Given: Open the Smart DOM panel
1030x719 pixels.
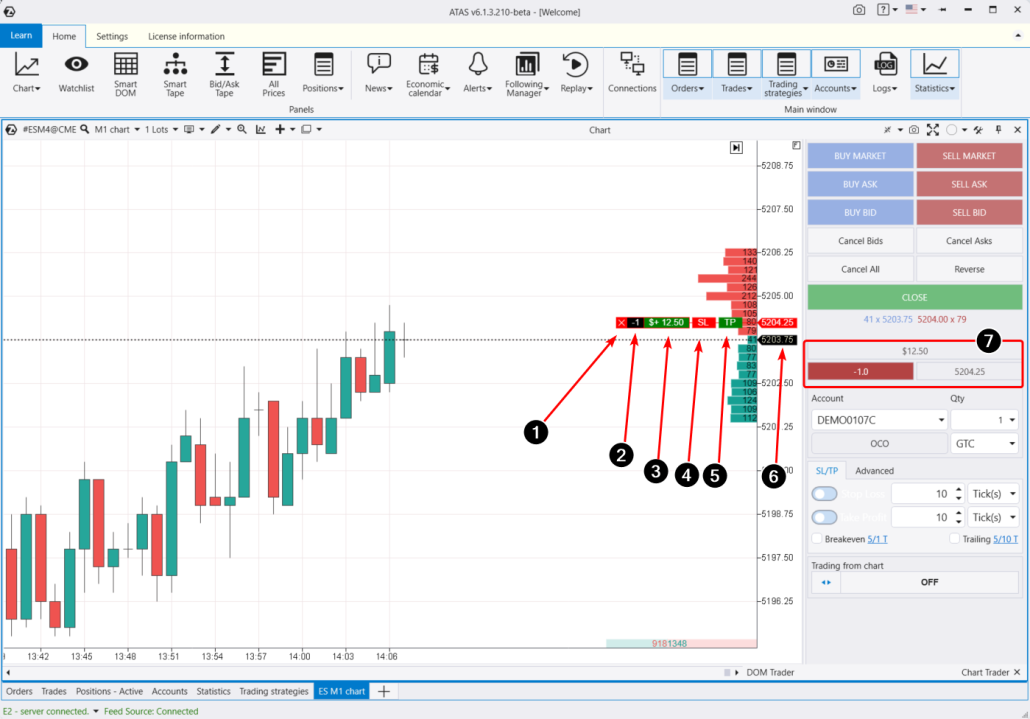Looking at the screenshot, I should pos(125,73).
